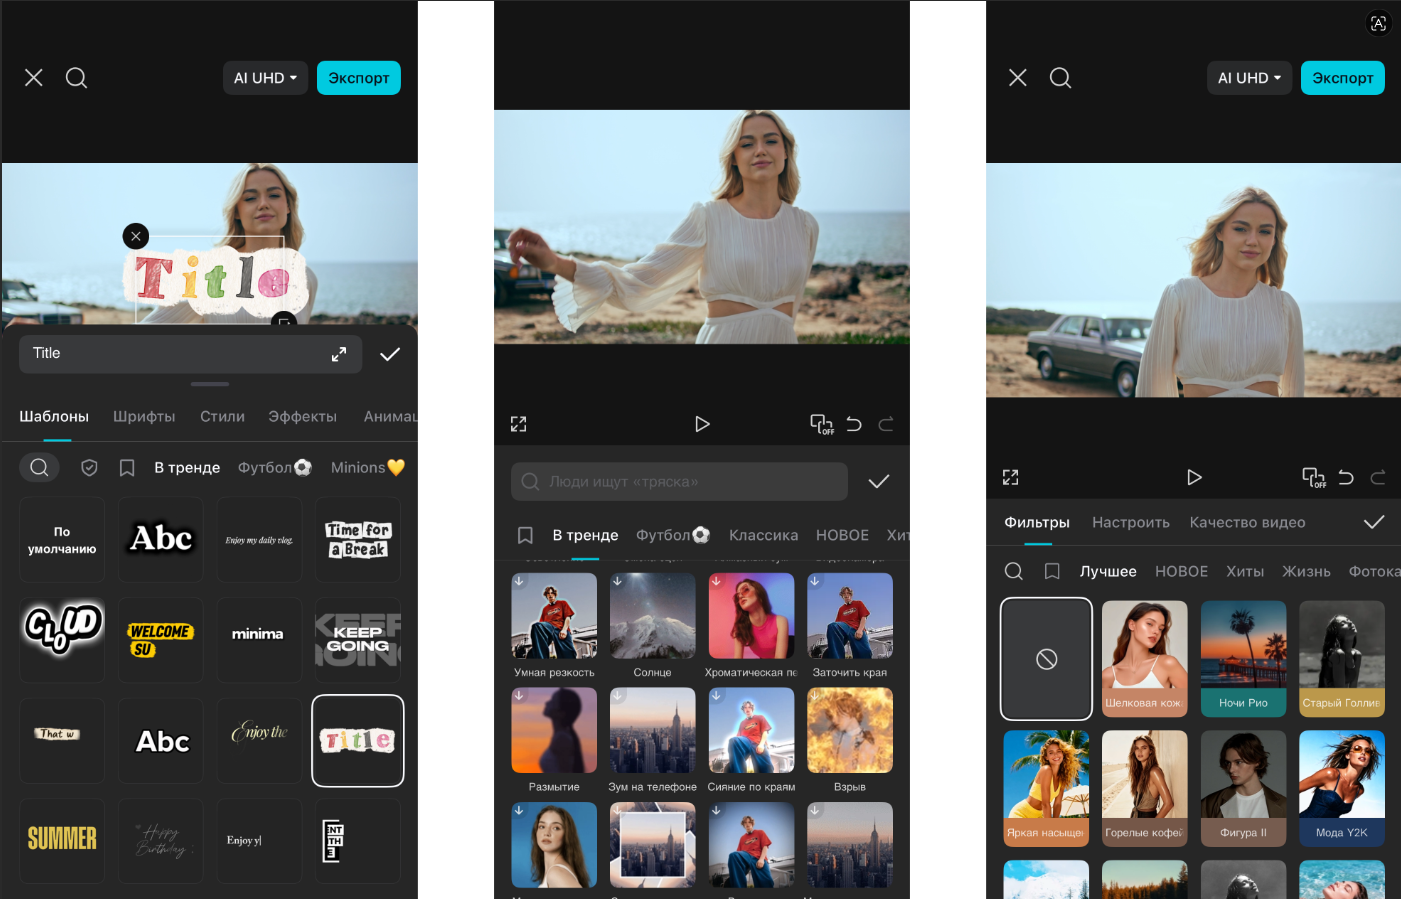1401x899 pixels.
Task: Click Экспорт in the right screen
Action: point(1343,78)
